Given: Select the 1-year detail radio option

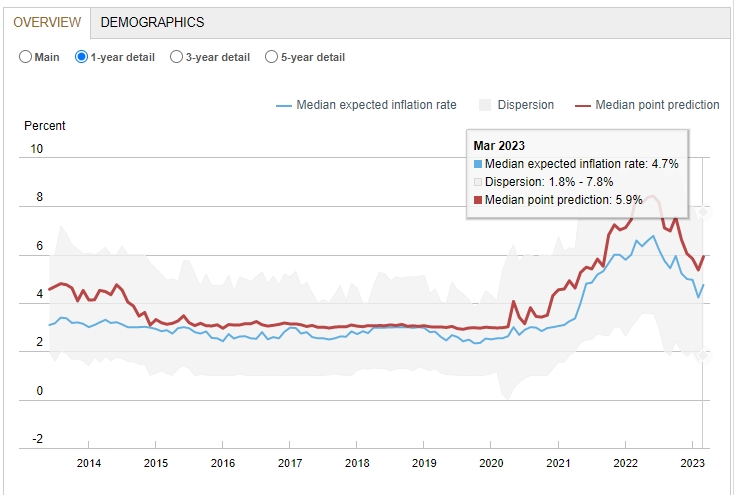Looking at the screenshot, I should 81,57.
